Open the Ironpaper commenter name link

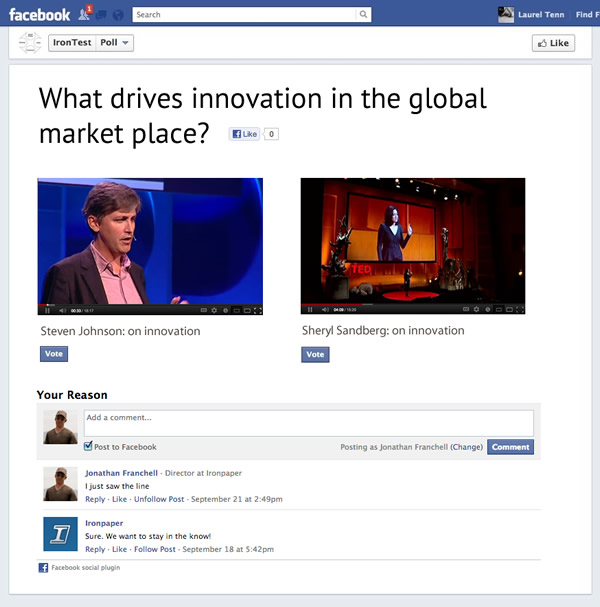tap(104, 523)
